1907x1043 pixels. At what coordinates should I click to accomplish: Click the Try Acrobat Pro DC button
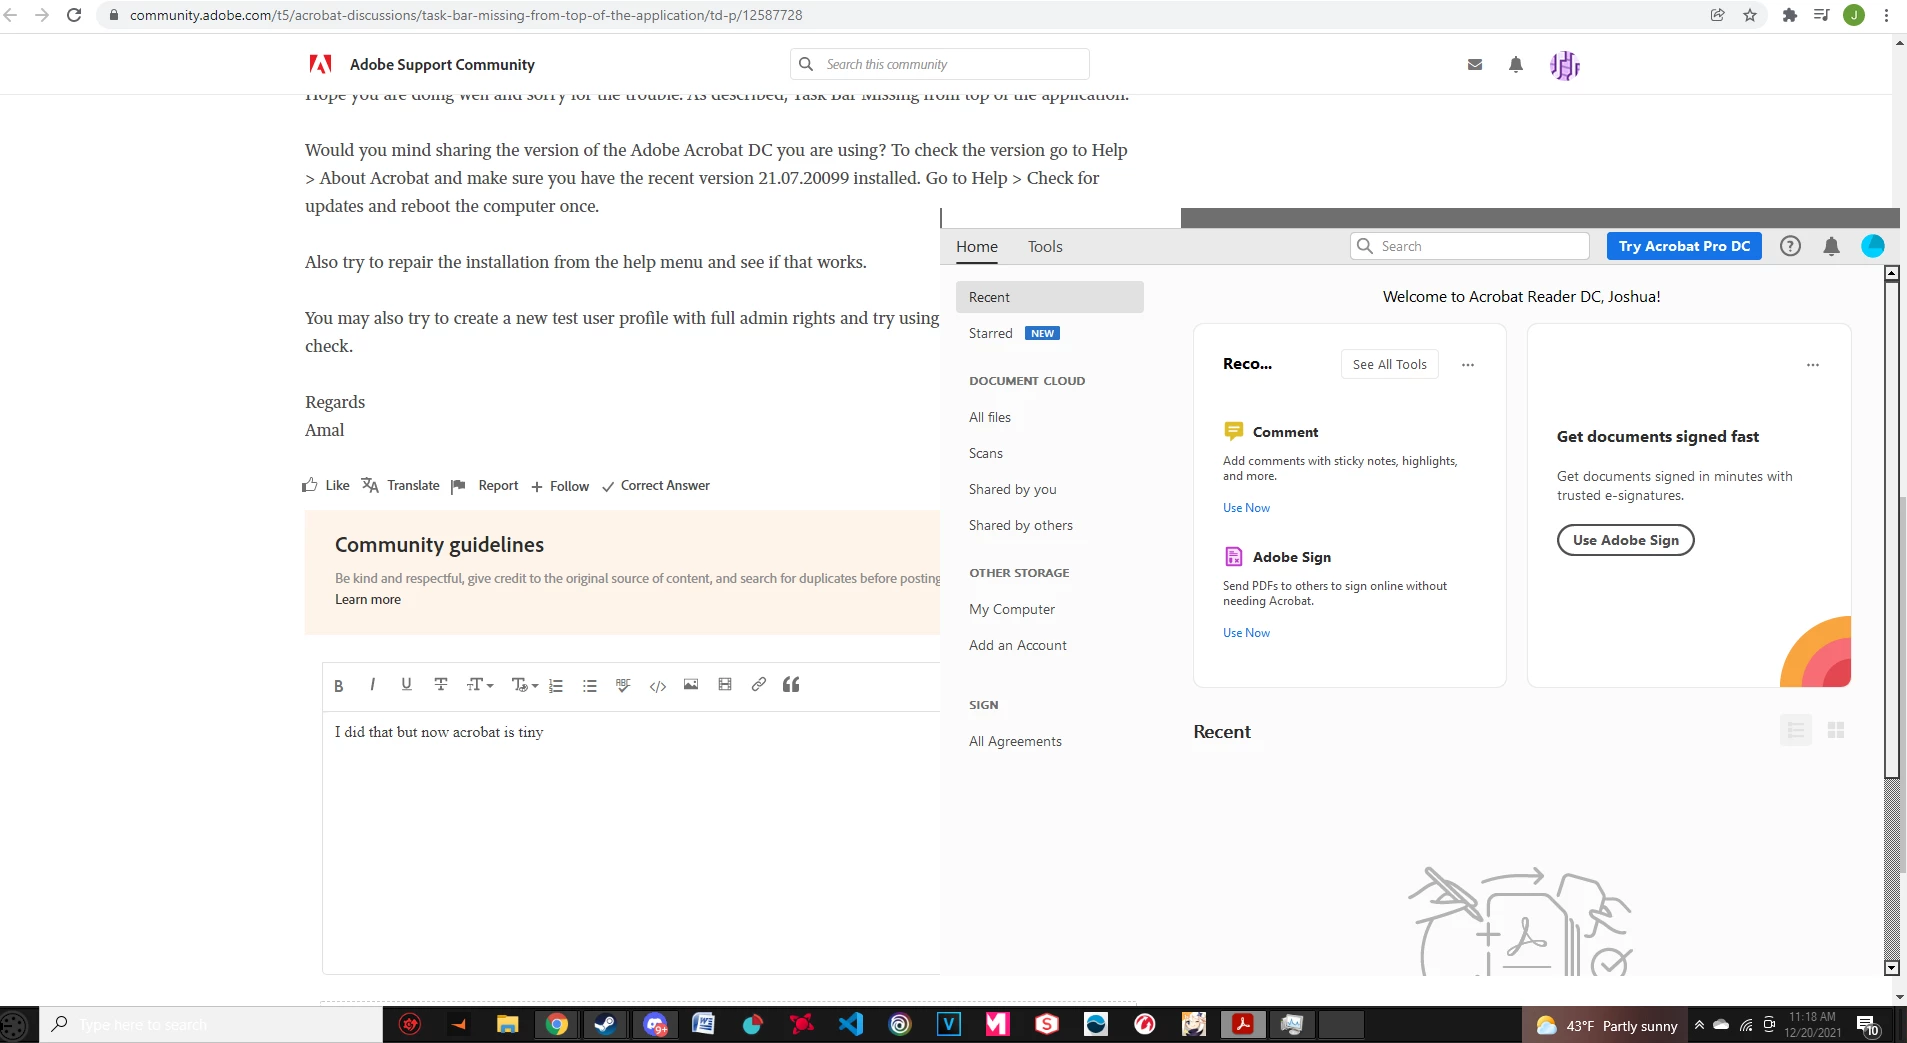tap(1684, 246)
